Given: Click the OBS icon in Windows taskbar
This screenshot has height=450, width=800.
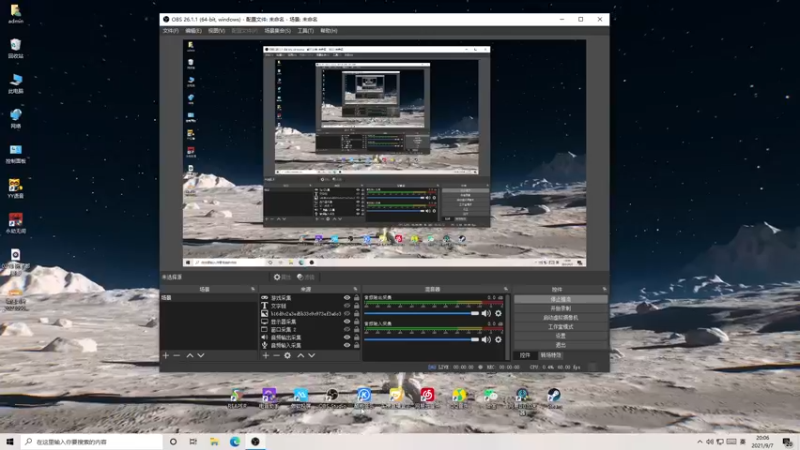Looking at the screenshot, I should pos(256,441).
